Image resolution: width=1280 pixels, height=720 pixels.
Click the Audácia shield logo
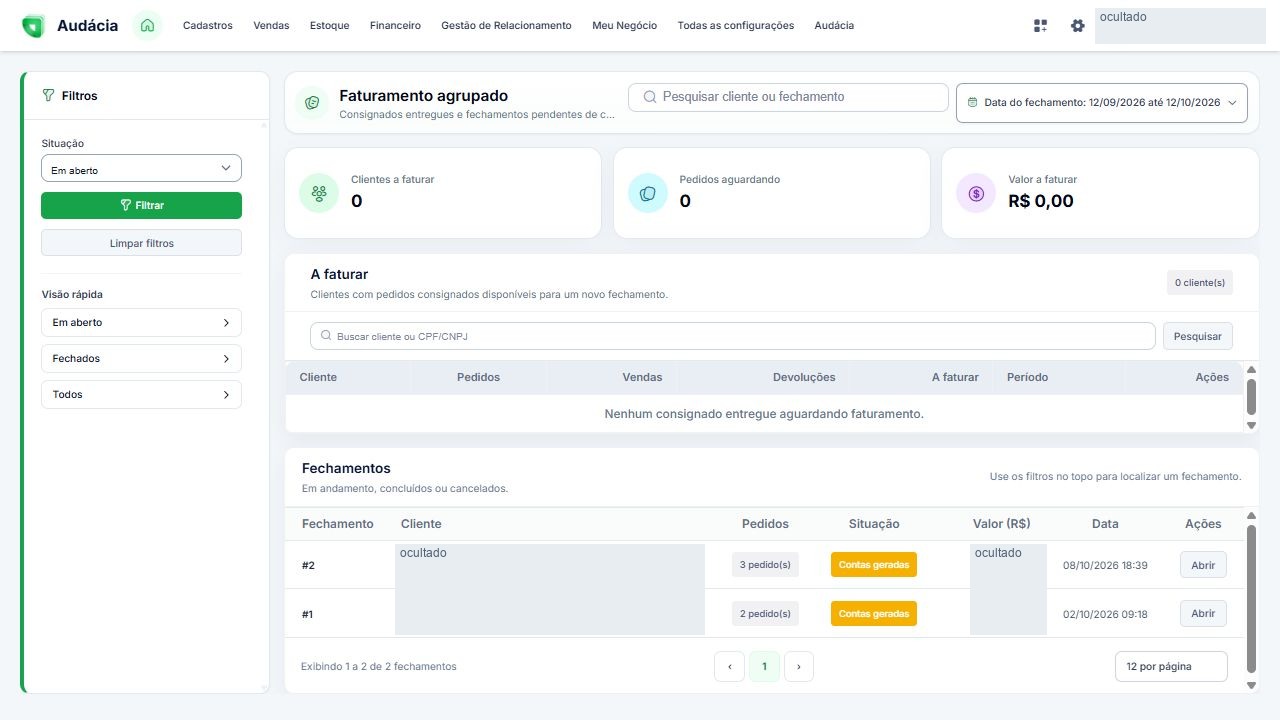pos(33,26)
